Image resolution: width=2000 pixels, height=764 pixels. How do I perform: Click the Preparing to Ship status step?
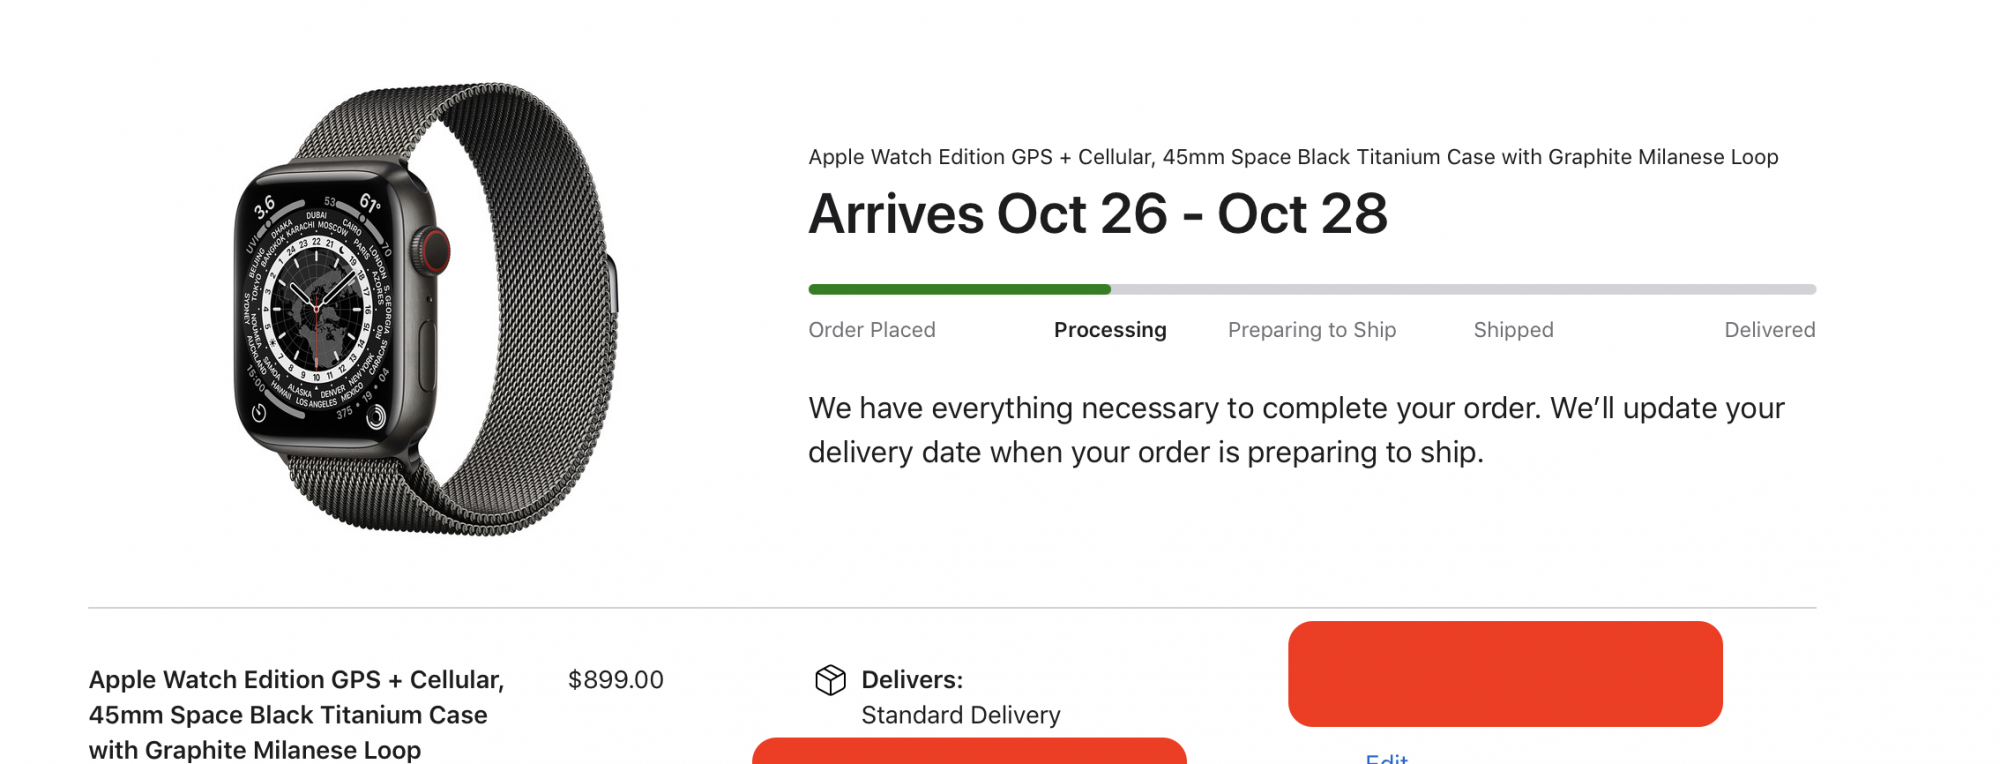1312,330
